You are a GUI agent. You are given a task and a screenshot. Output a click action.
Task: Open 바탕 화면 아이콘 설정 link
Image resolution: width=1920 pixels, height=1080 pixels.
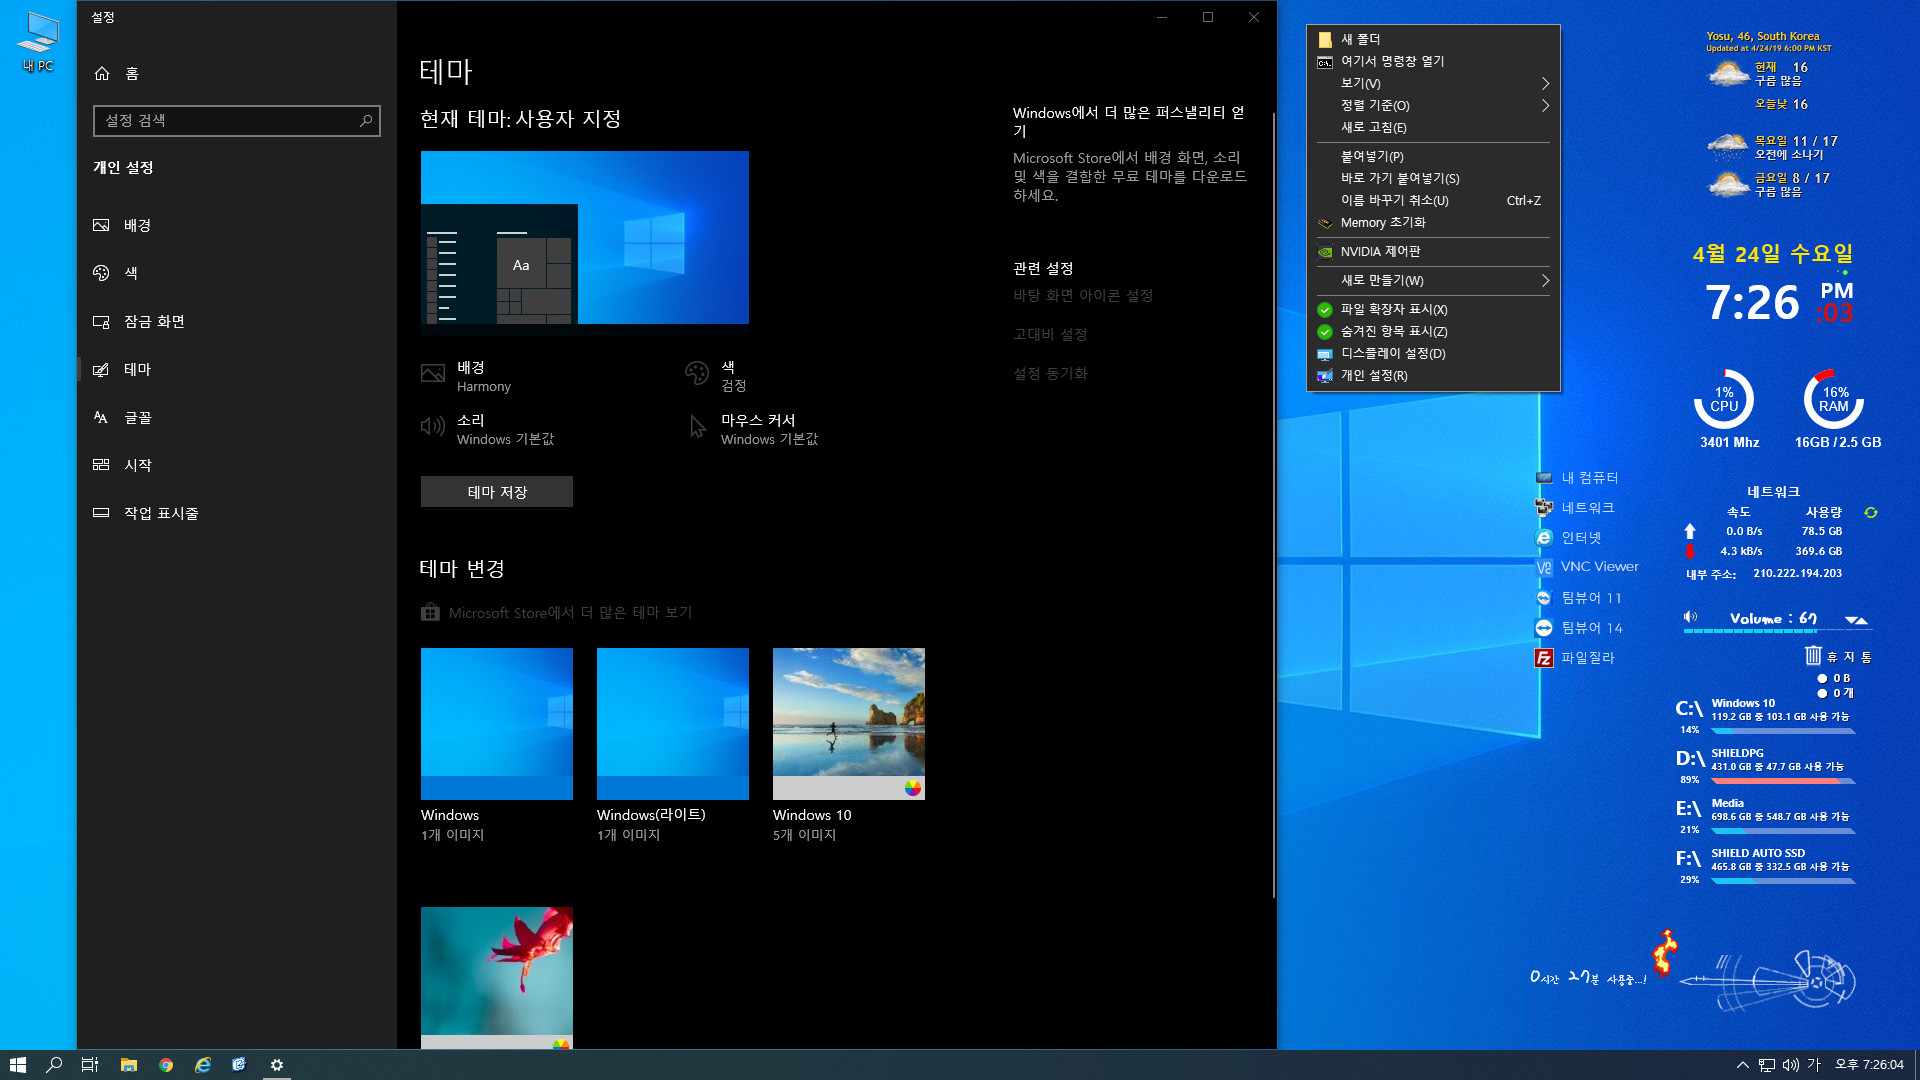click(1083, 296)
